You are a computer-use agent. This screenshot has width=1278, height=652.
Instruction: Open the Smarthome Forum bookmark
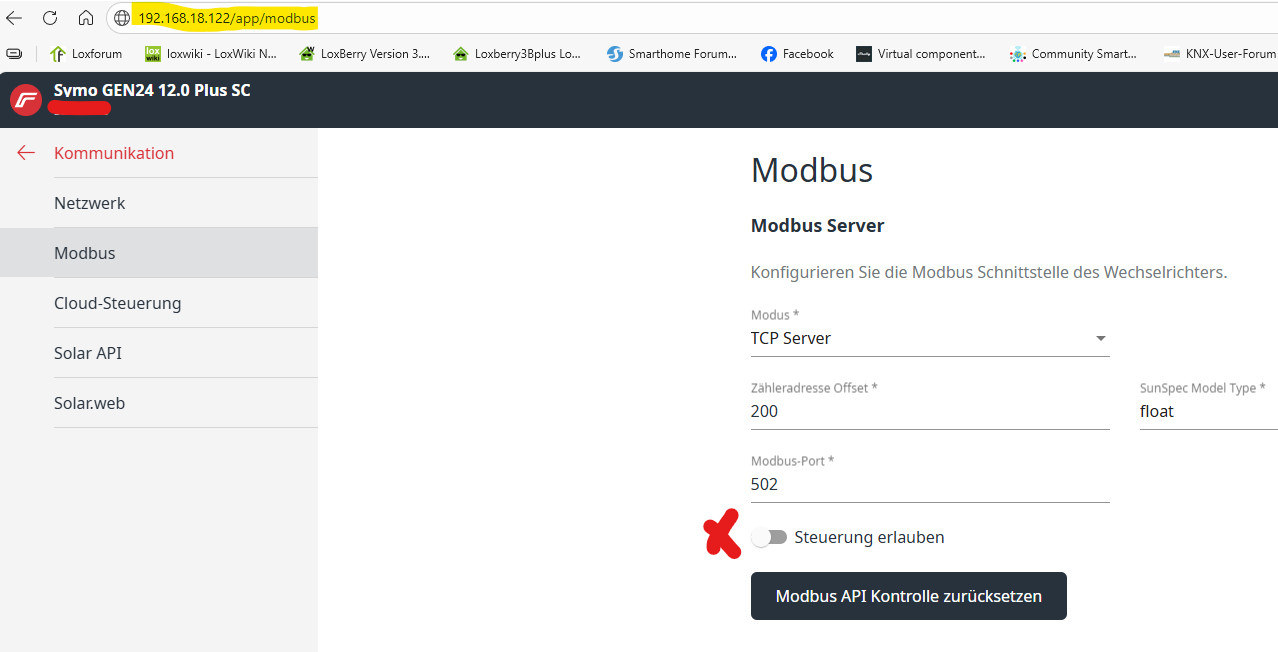[x=672, y=54]
